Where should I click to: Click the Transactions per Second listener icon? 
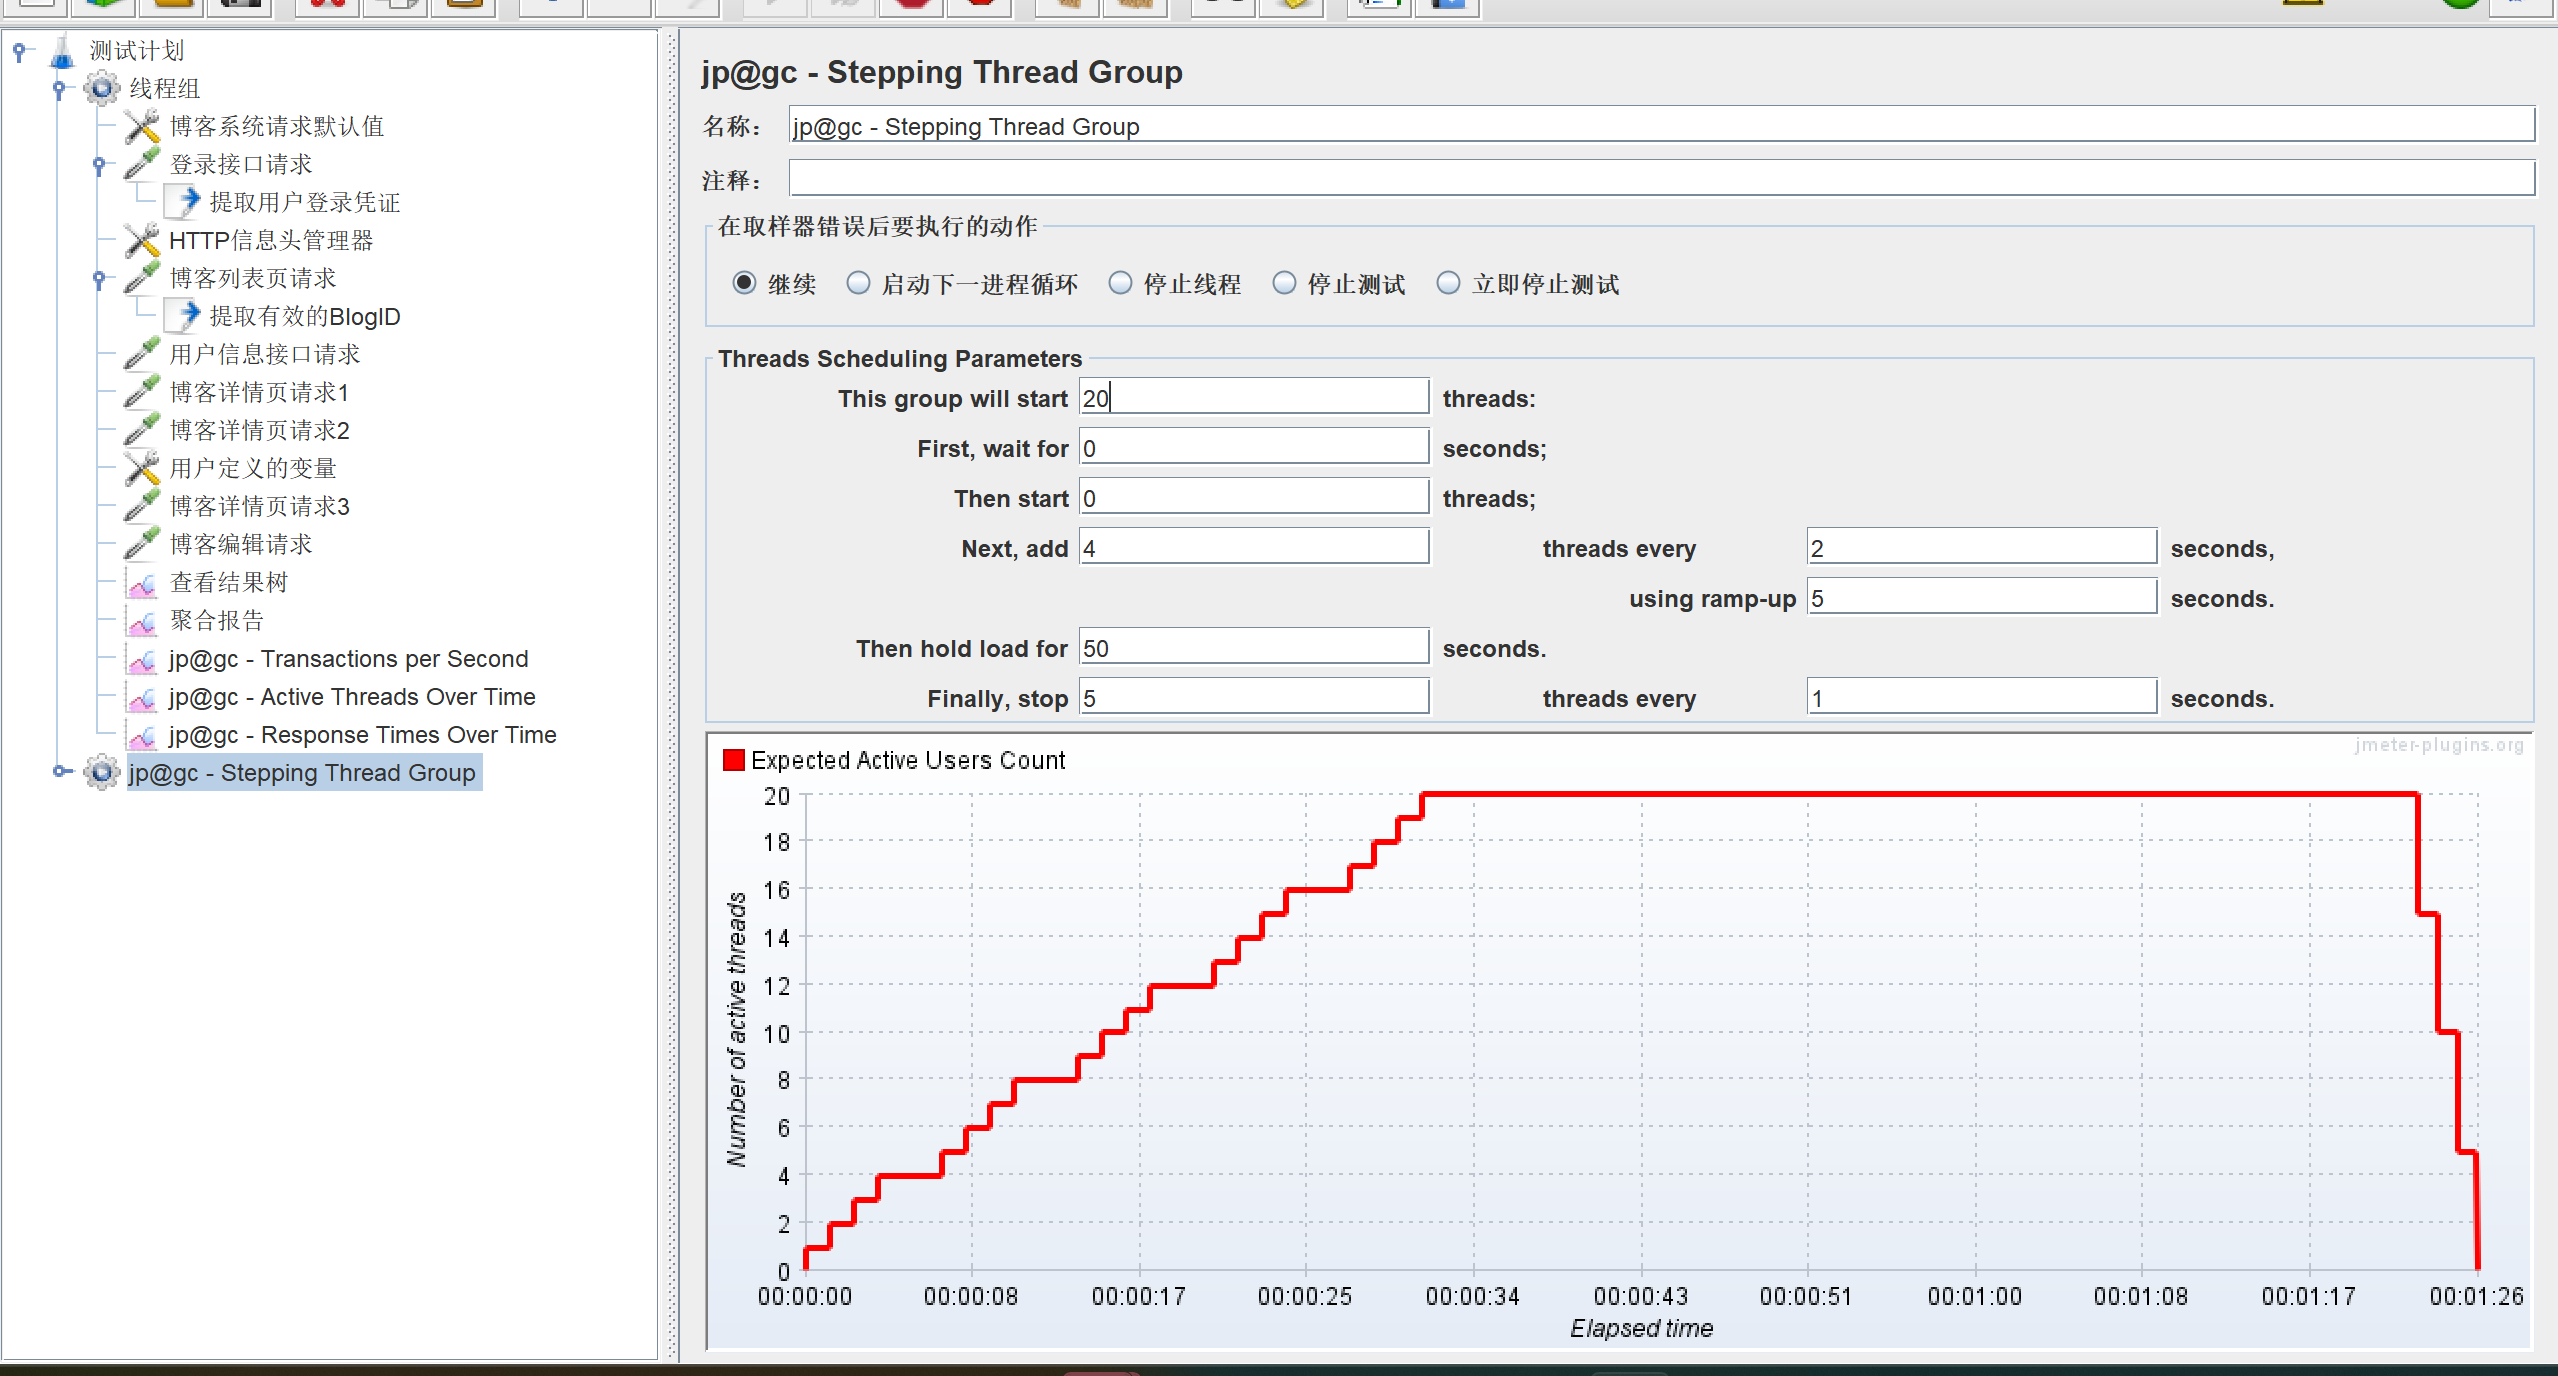[x=142, y=660]
